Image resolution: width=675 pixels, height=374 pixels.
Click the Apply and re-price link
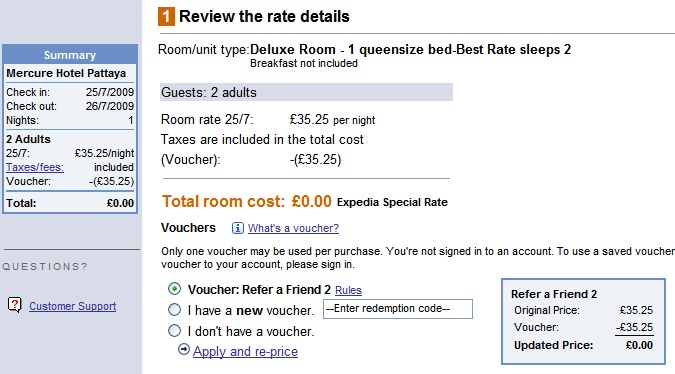245,351
